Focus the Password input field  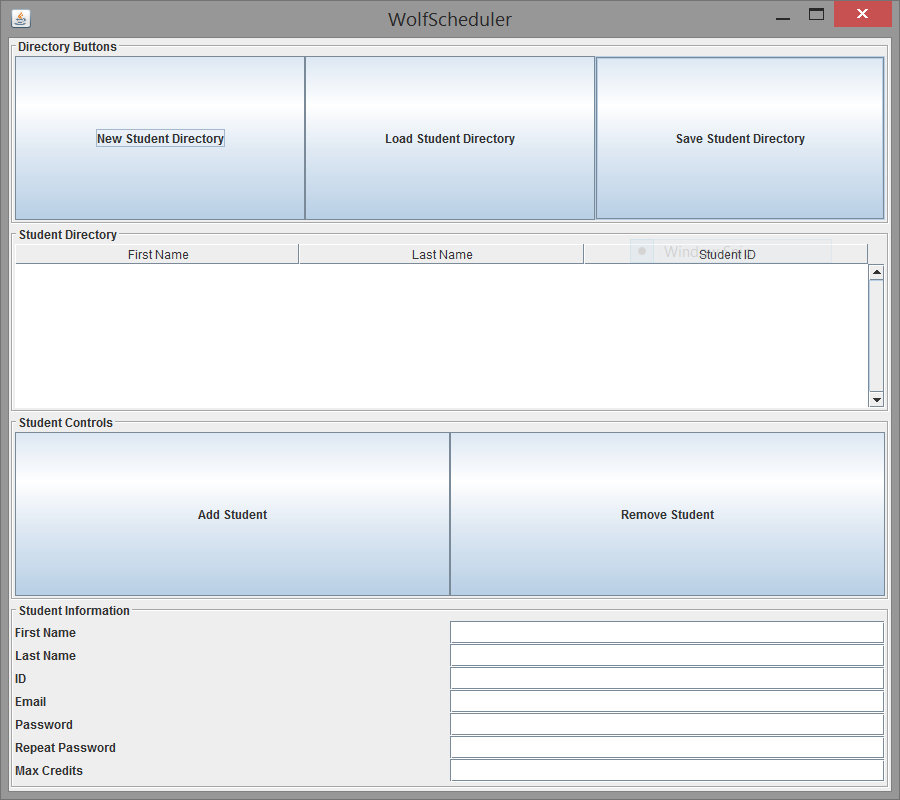(x=666, y=723)
